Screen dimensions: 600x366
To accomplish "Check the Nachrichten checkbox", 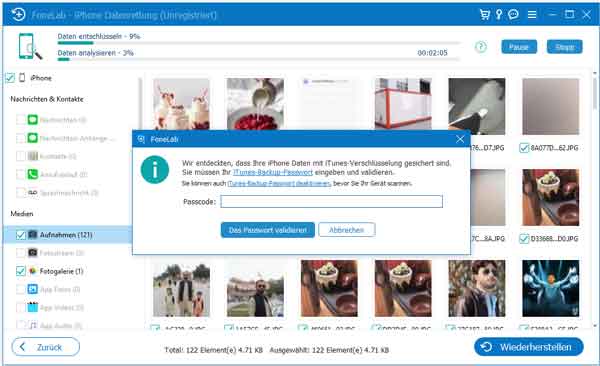I will tap(21, 120).
